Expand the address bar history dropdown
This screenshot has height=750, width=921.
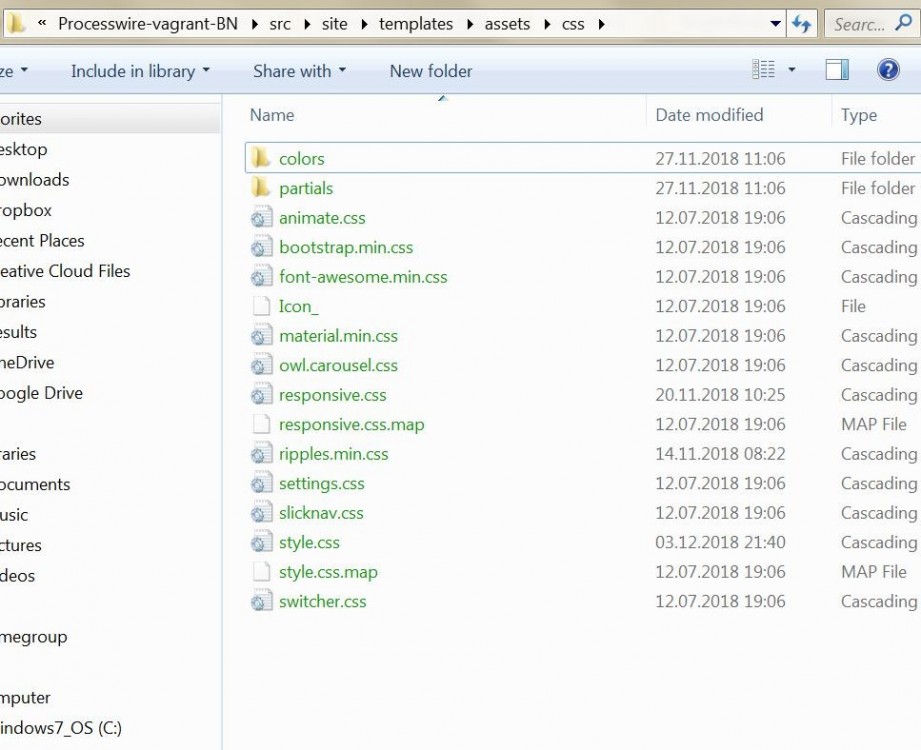click(776, 24)
